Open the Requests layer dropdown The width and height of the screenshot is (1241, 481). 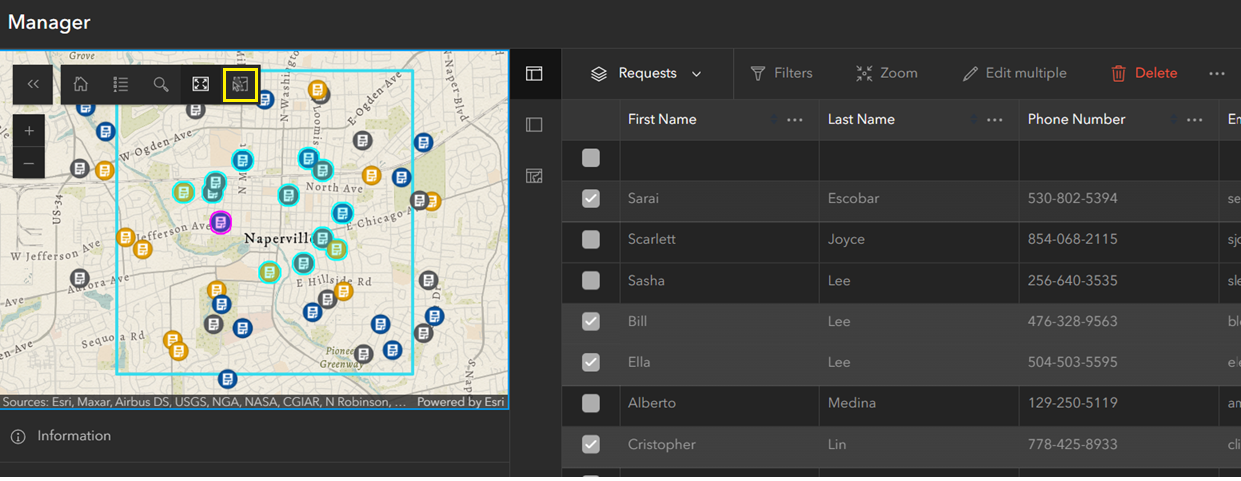647,73
